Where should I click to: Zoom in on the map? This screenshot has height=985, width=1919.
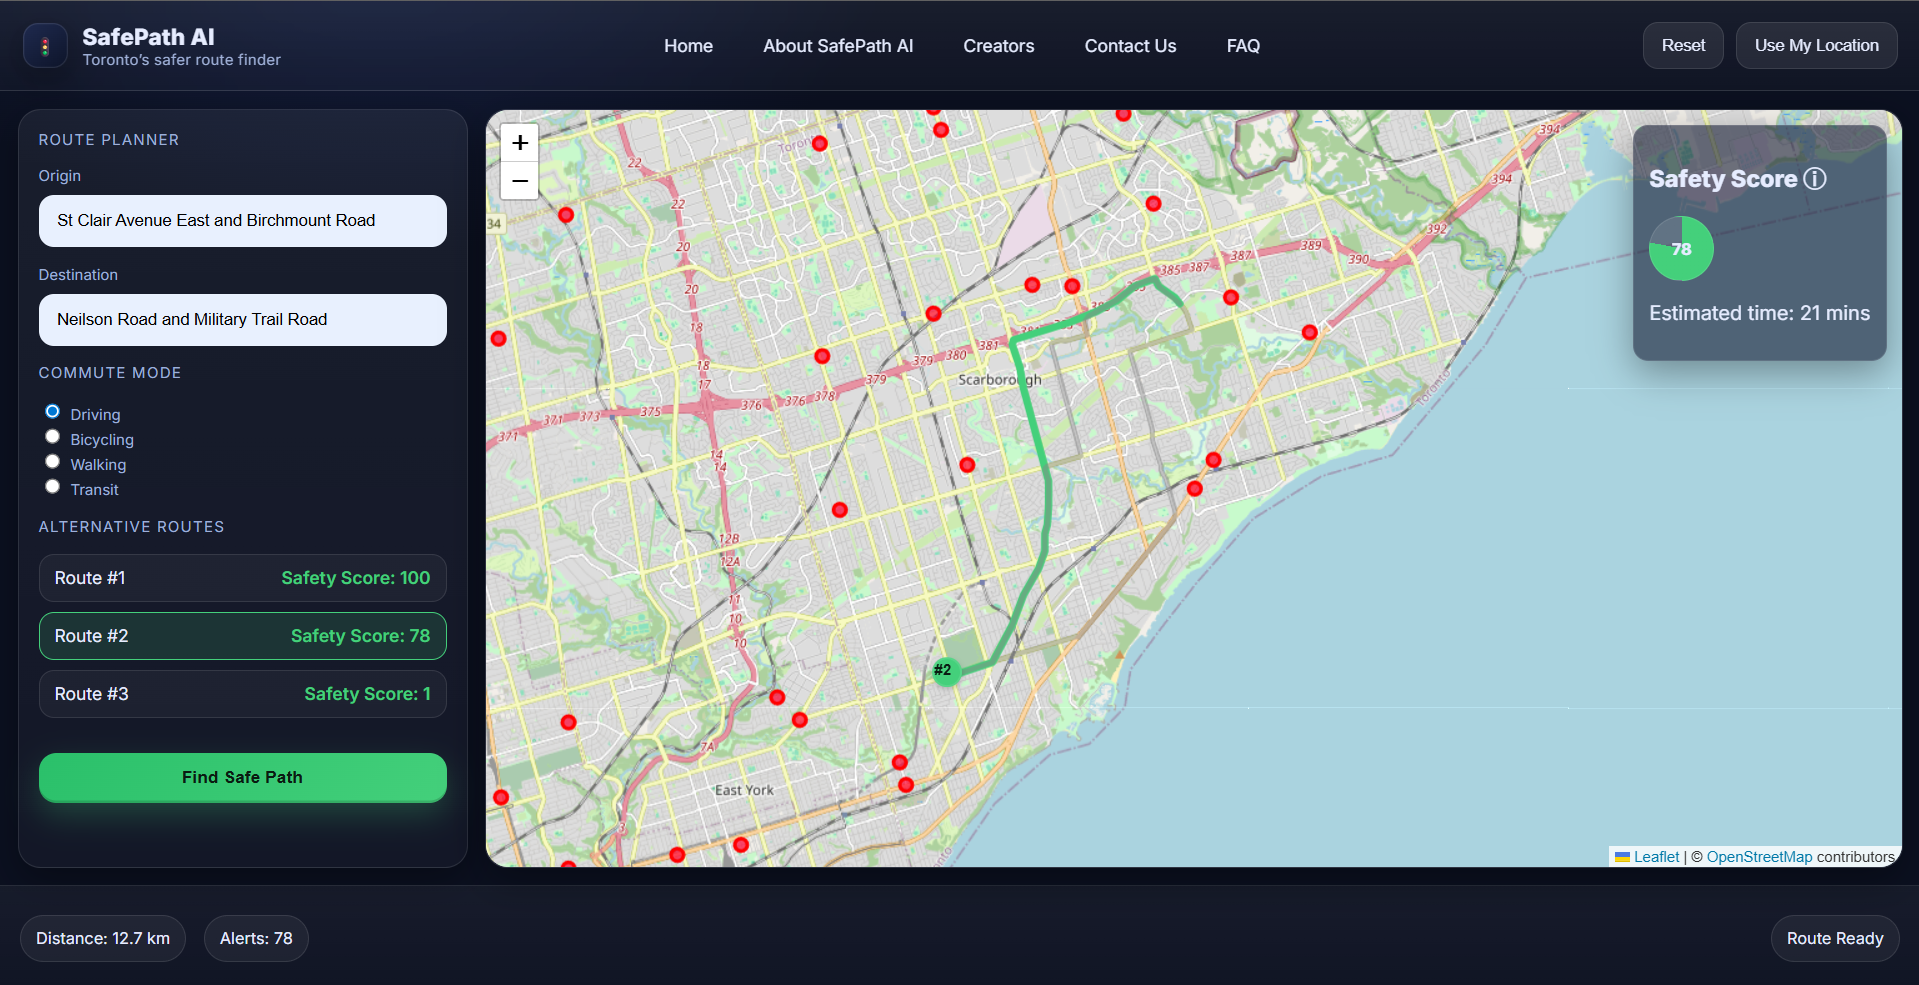[x=520, y=143]
